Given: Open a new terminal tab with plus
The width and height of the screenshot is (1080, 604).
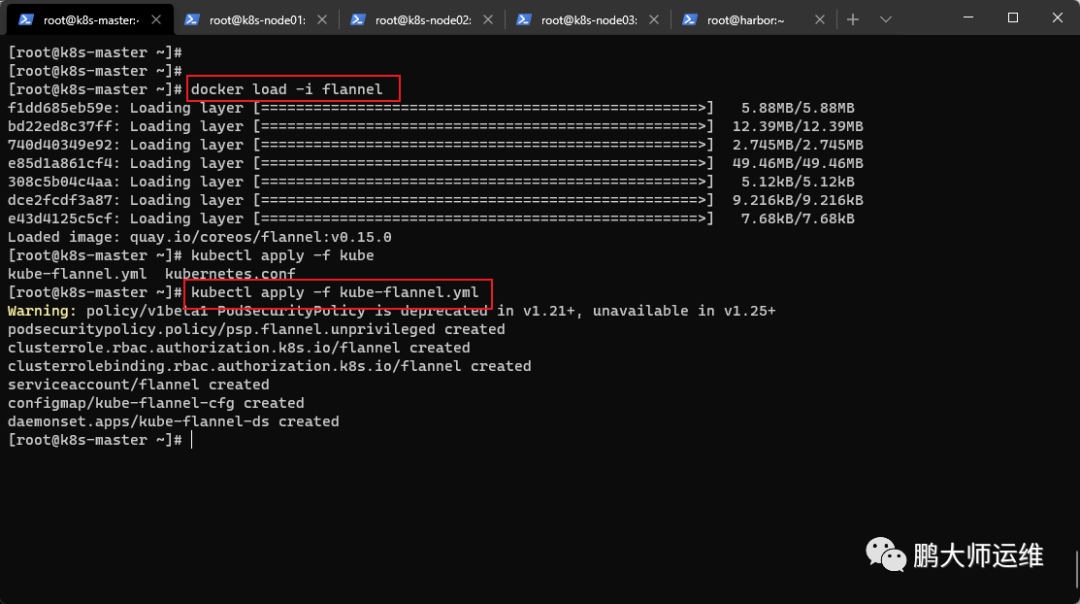Looking at the screenshot, I should (853, 20).
